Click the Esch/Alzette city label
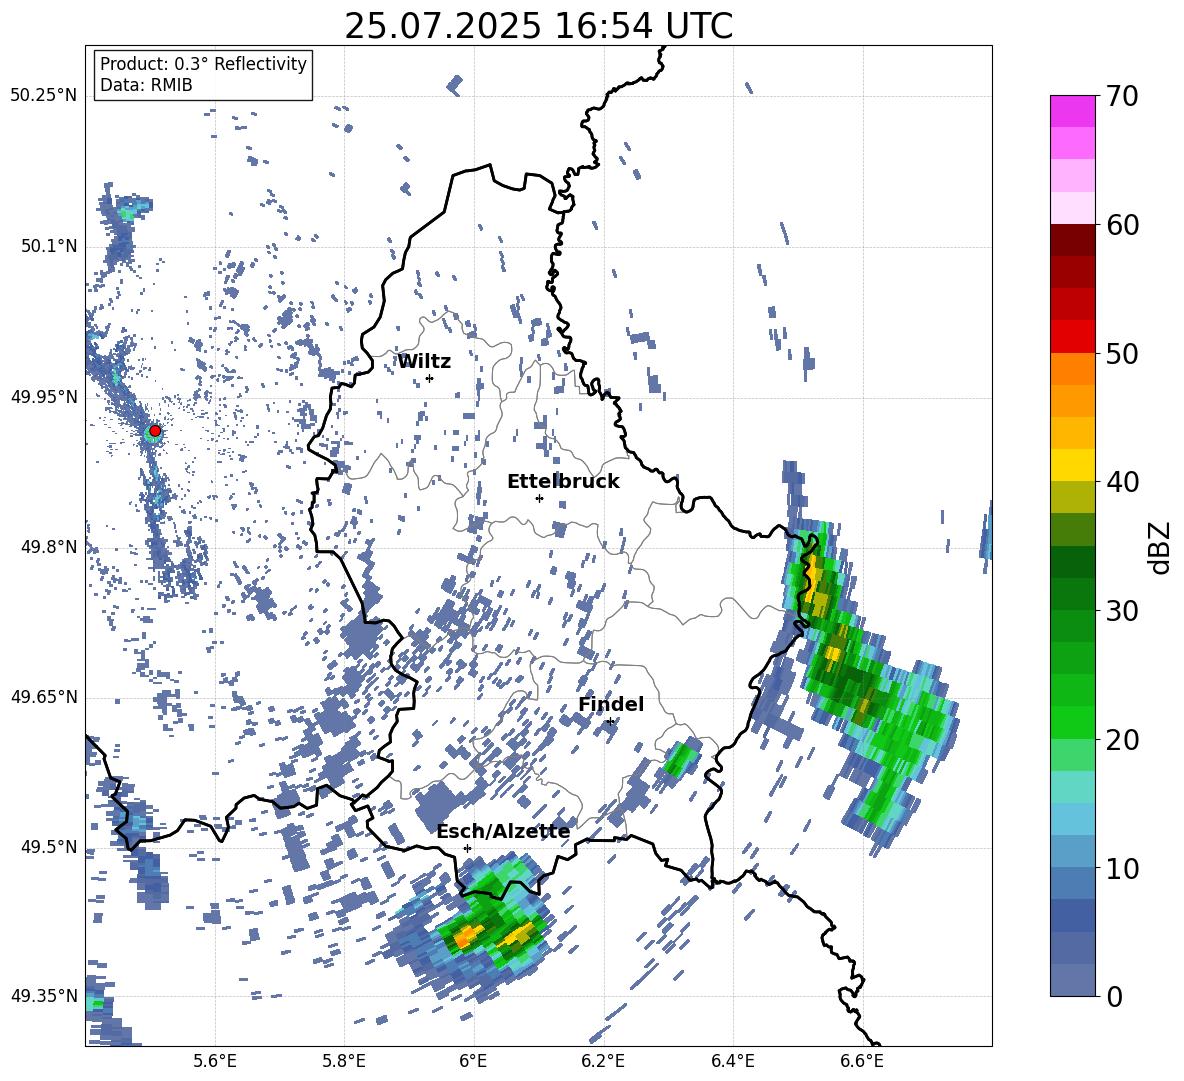The height and width of the screenshot is (1081, 1184). [x=503, y=832]
